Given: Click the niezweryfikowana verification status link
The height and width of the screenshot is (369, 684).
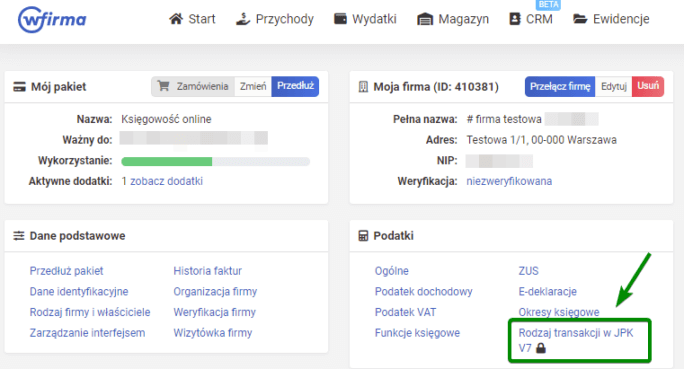Looking at the screenshot, I should [509, 181].
